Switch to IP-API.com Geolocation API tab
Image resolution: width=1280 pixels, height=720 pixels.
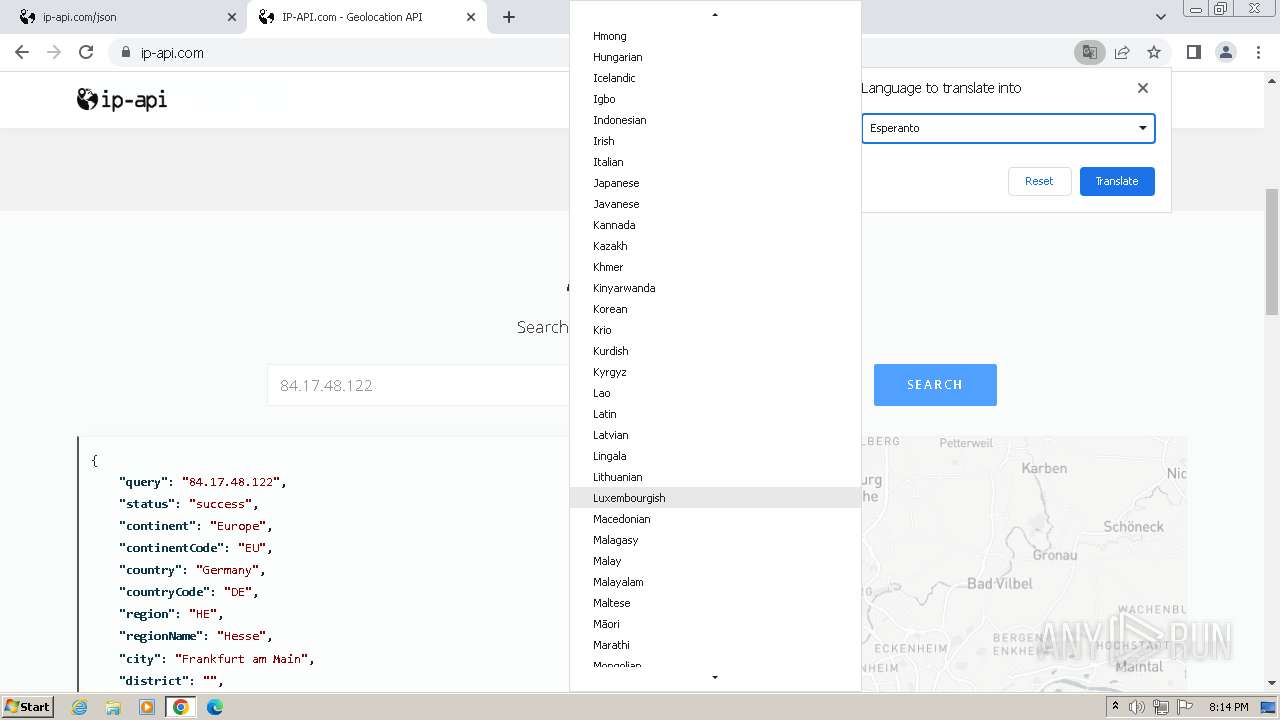pos(367,17)
